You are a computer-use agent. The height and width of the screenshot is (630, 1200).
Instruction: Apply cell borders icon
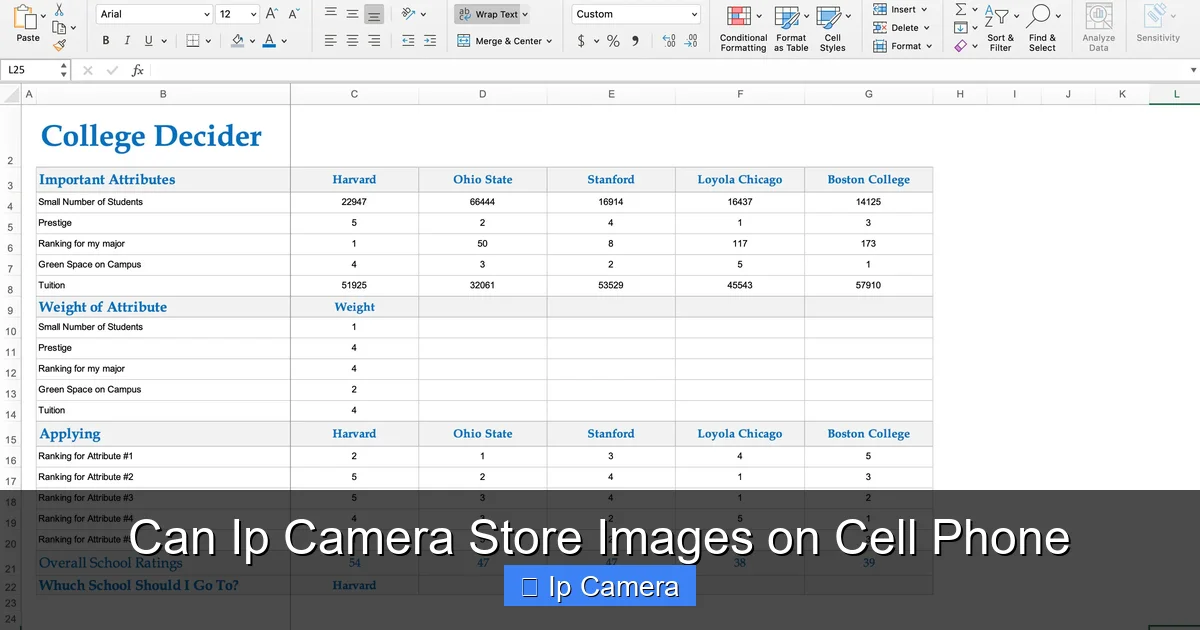click(x=193, y=41)
